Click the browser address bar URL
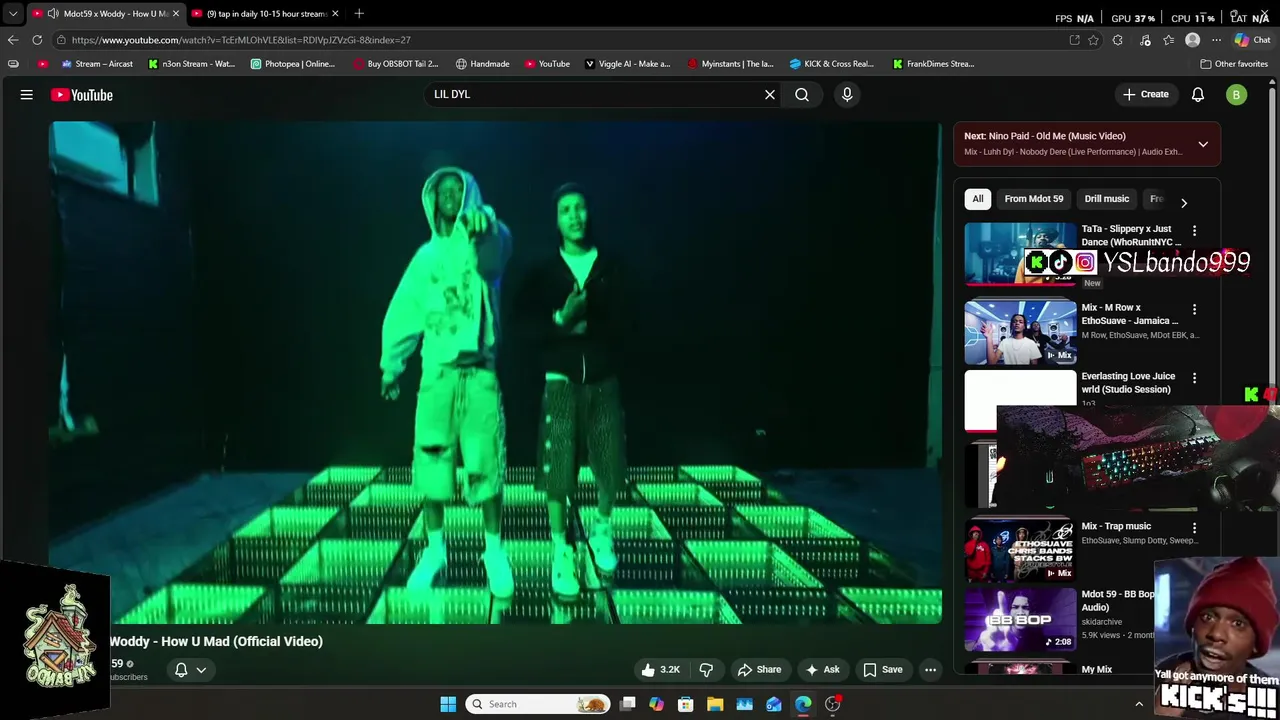The height and width of the screenshot is (720, 1280). tap(241, 40)
